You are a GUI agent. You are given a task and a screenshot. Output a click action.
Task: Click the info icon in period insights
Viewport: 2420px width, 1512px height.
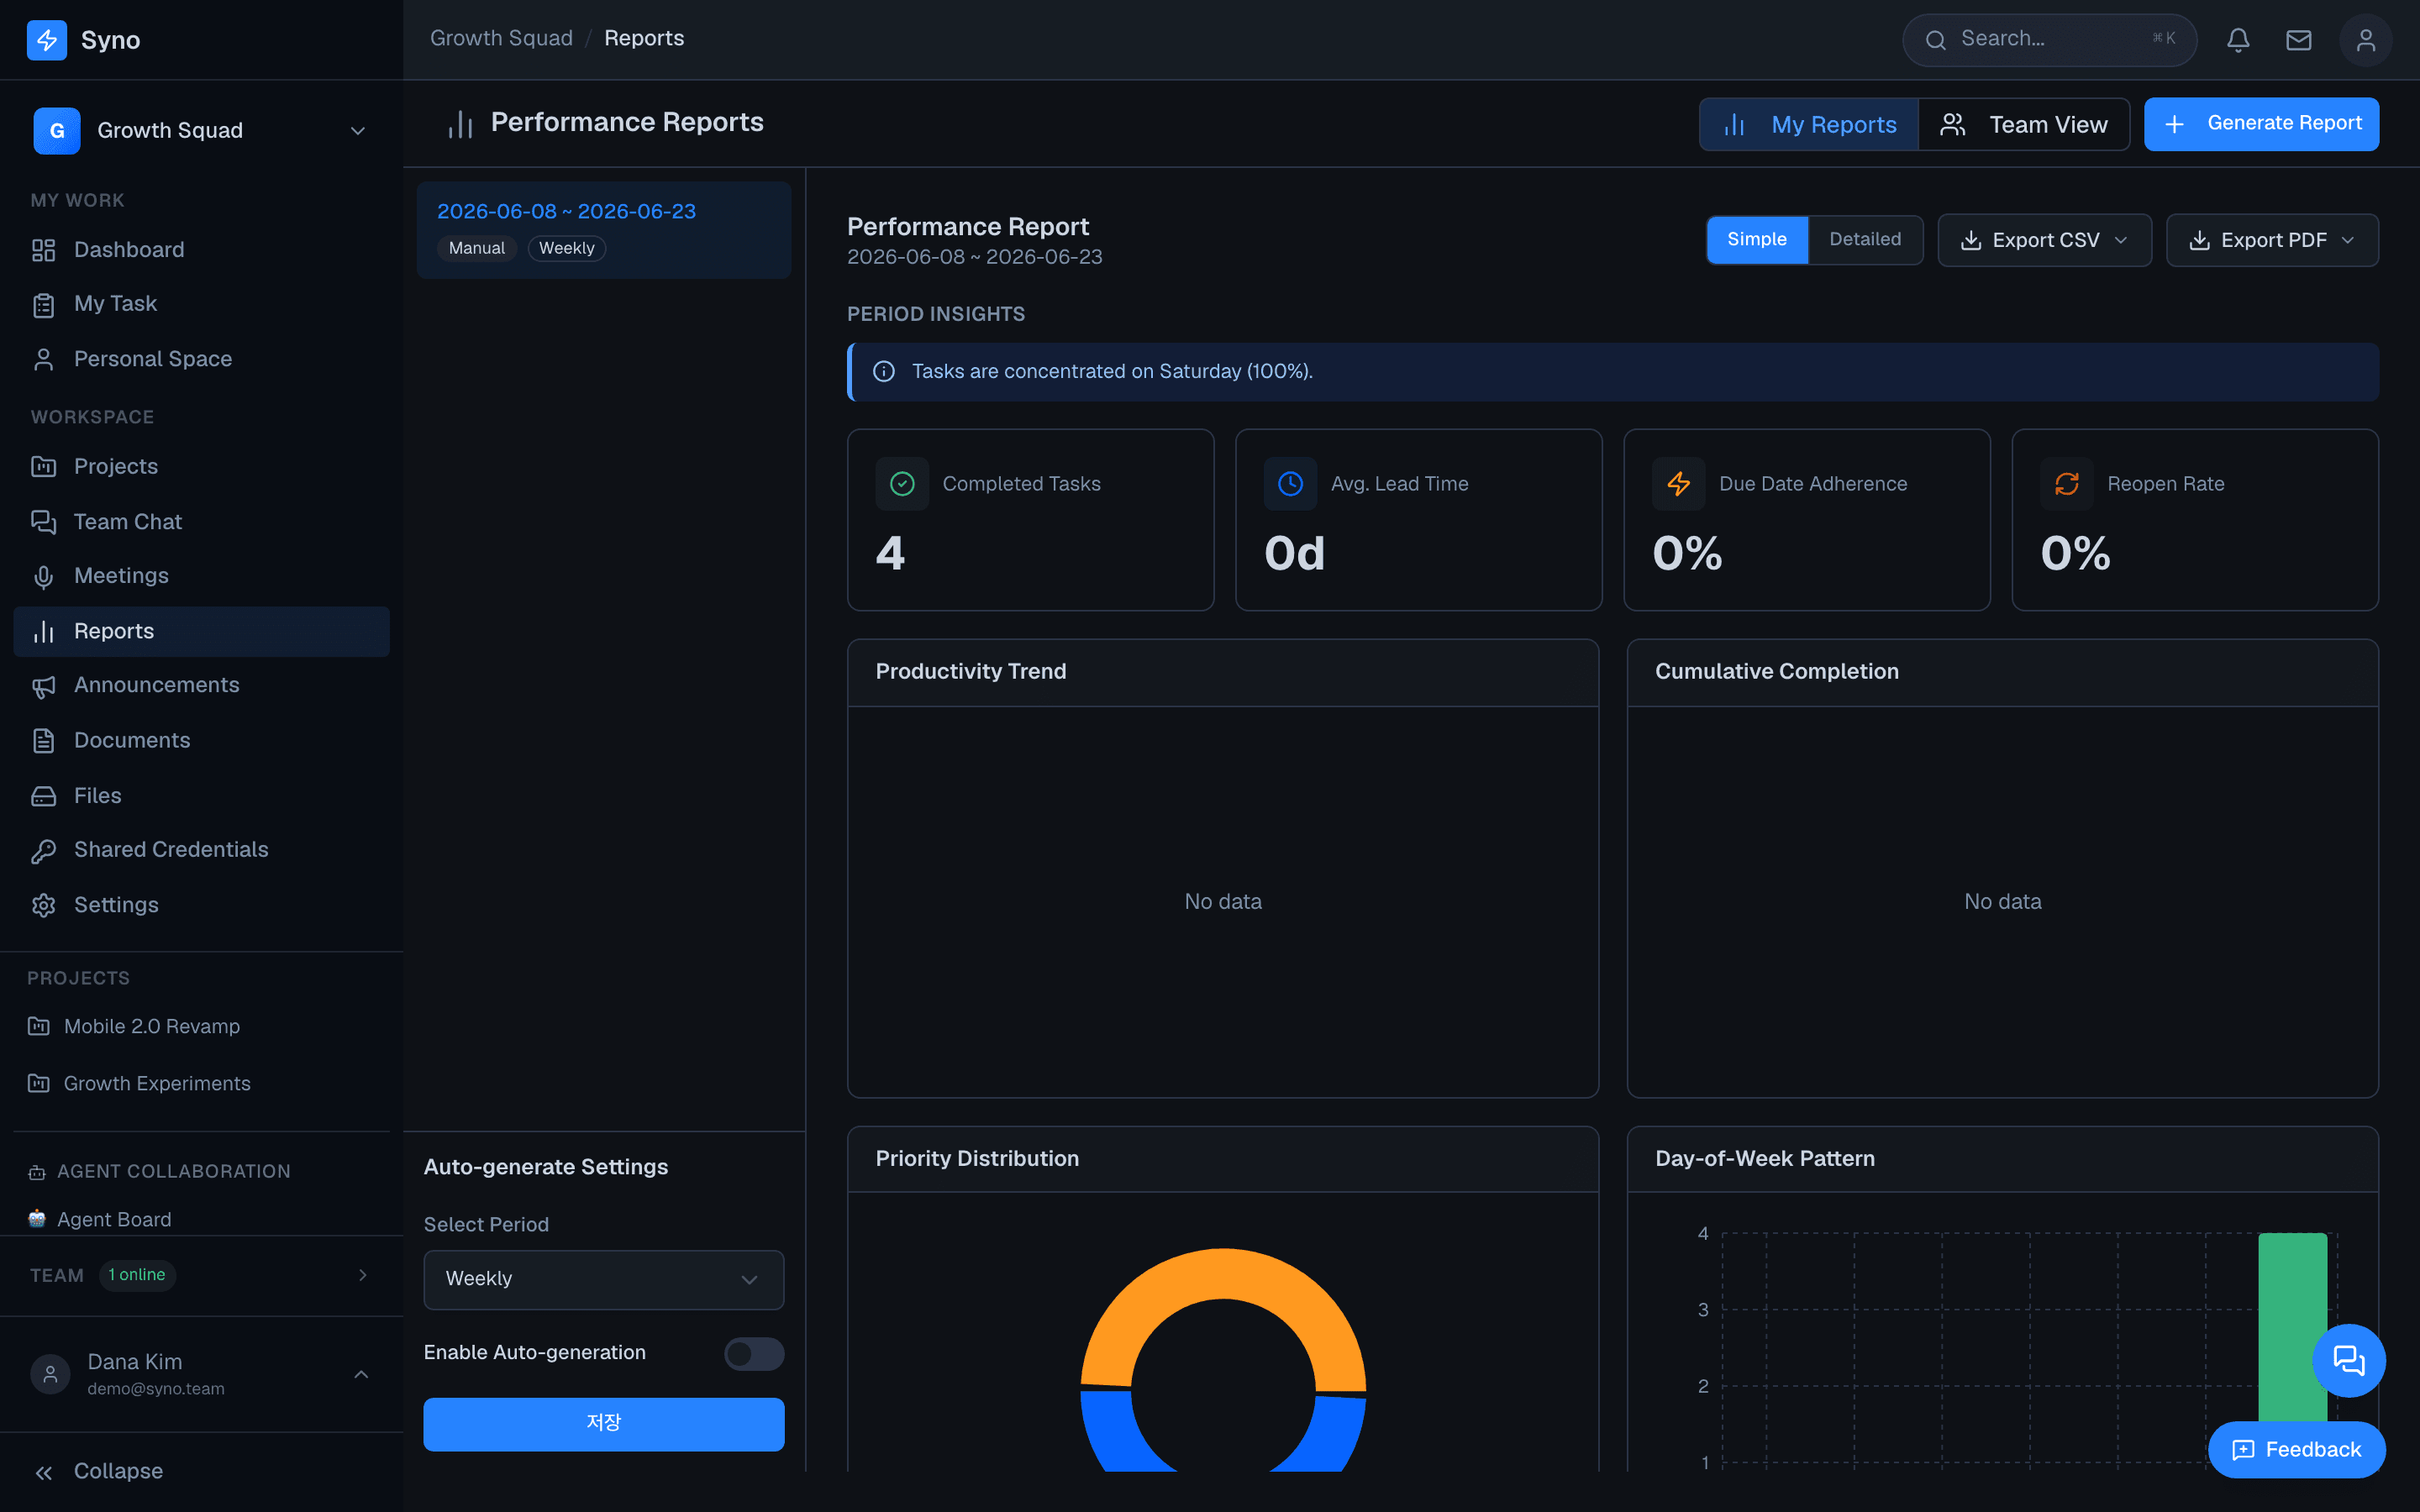[x=884, y=372]
